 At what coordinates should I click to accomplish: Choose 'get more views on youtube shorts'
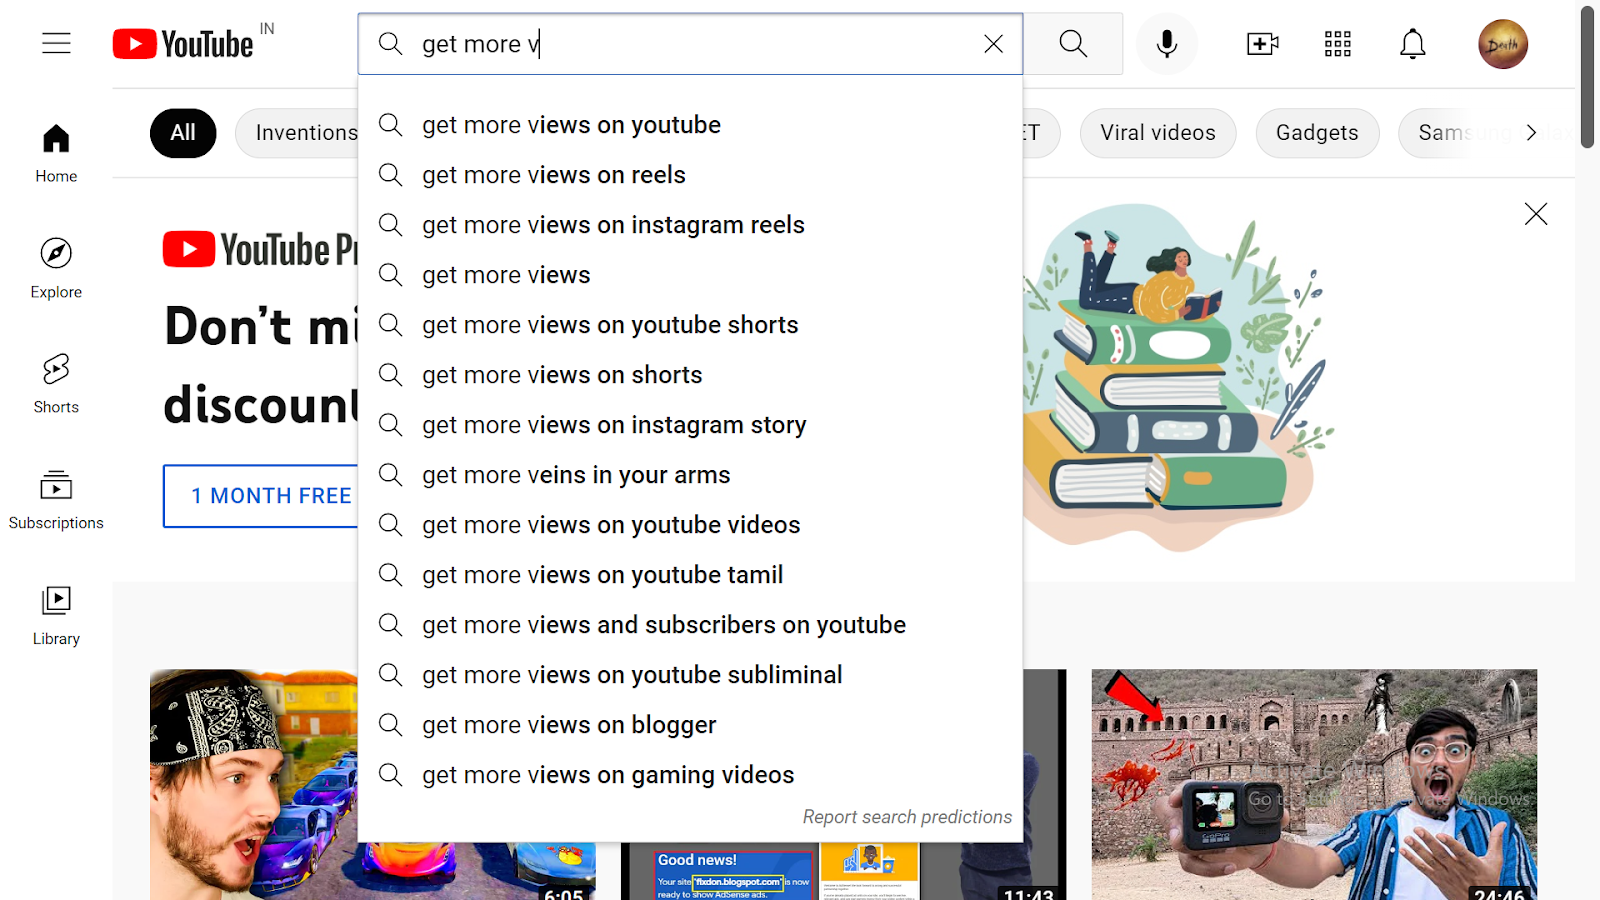690,325
